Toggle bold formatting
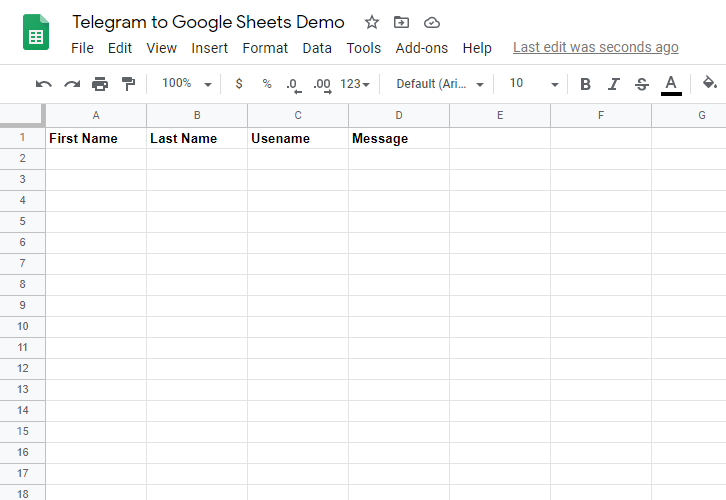 pyautogui.click(x=585, y=84)
